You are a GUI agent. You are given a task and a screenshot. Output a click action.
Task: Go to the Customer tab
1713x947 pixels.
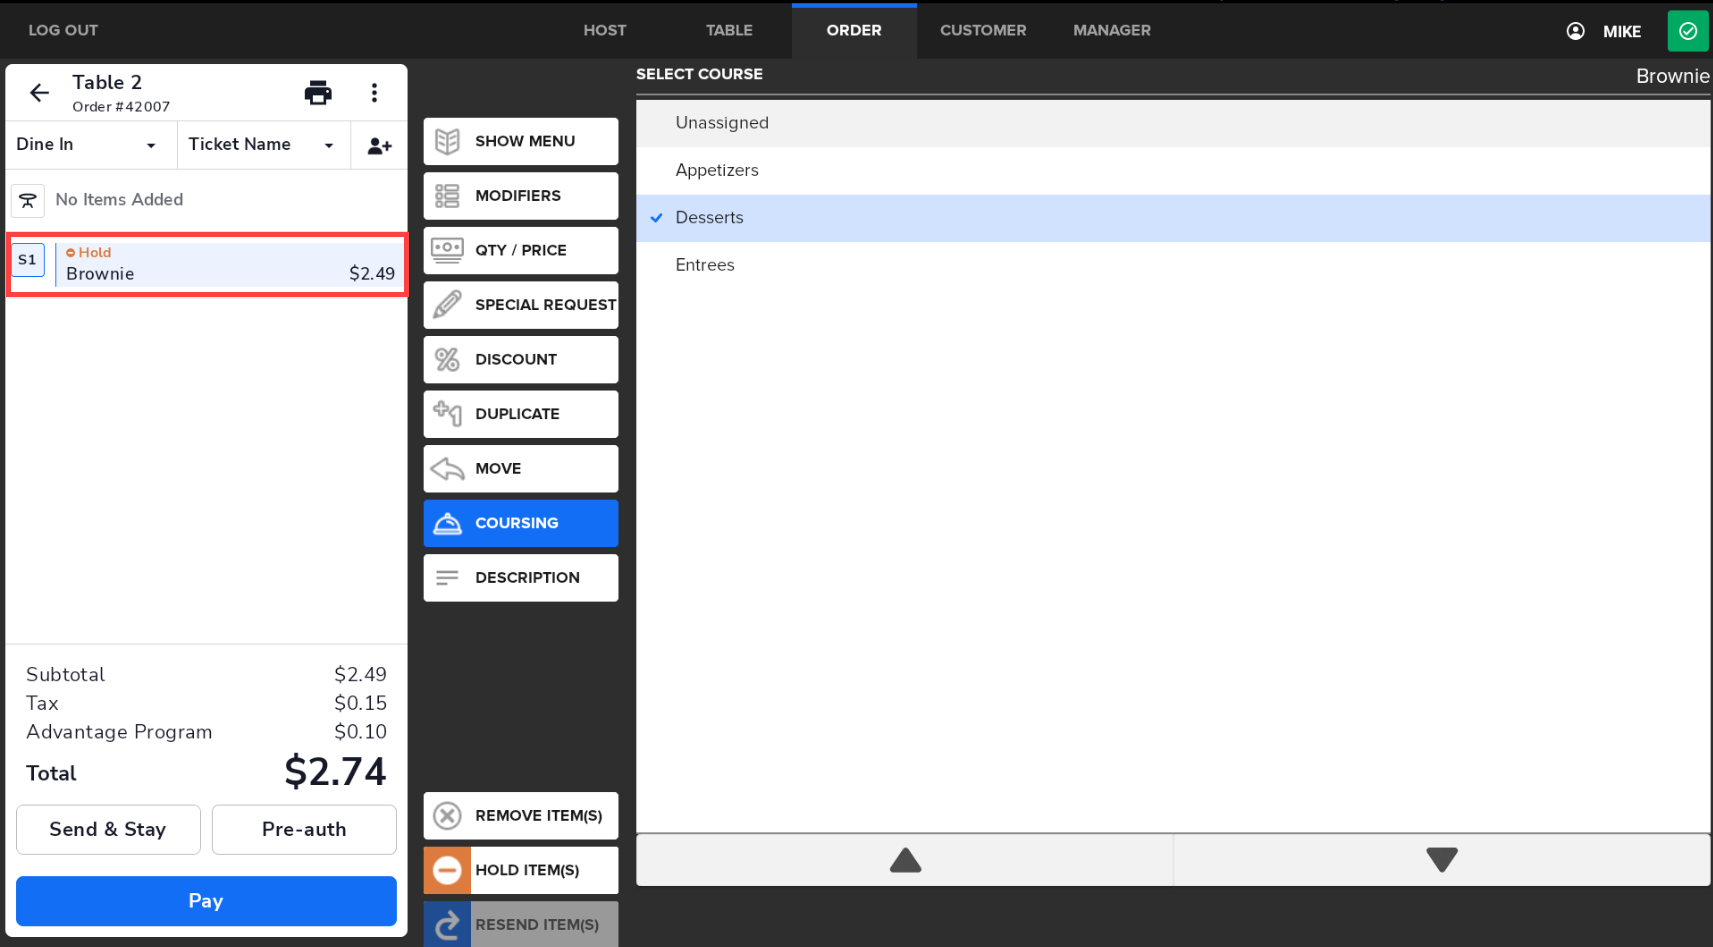(x=982, y=31)
